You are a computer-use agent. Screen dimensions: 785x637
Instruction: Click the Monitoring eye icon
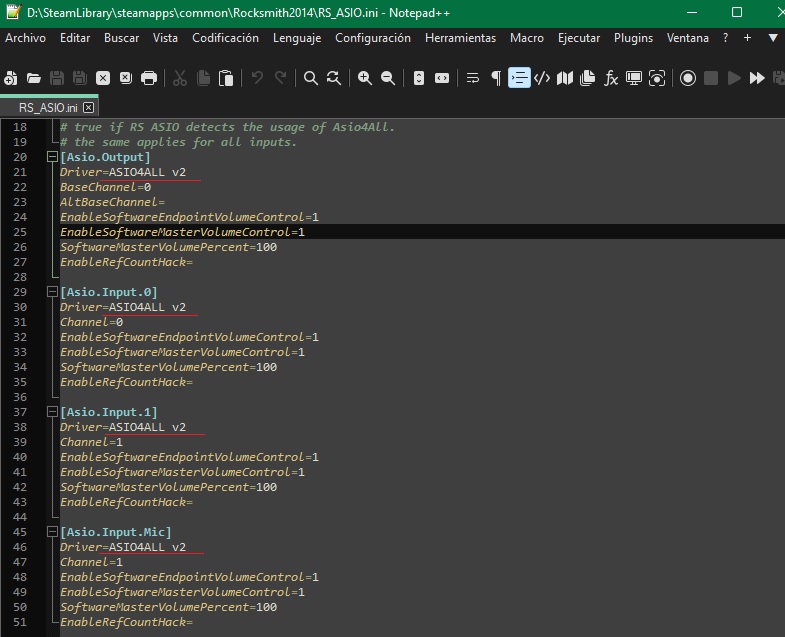point(657,78)
